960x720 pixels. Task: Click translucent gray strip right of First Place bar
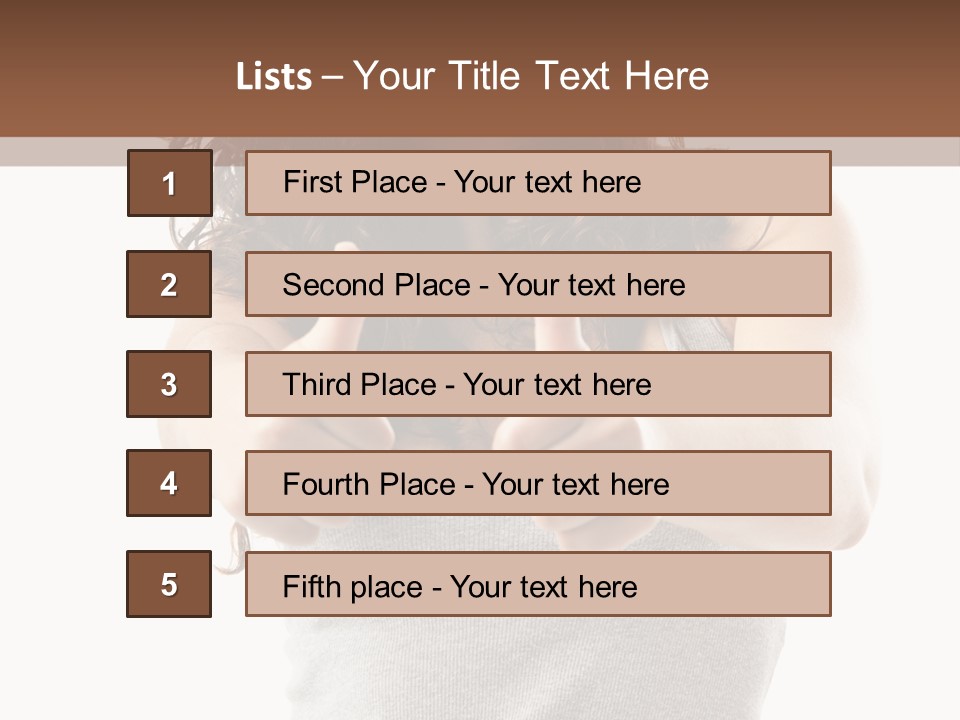895,151
